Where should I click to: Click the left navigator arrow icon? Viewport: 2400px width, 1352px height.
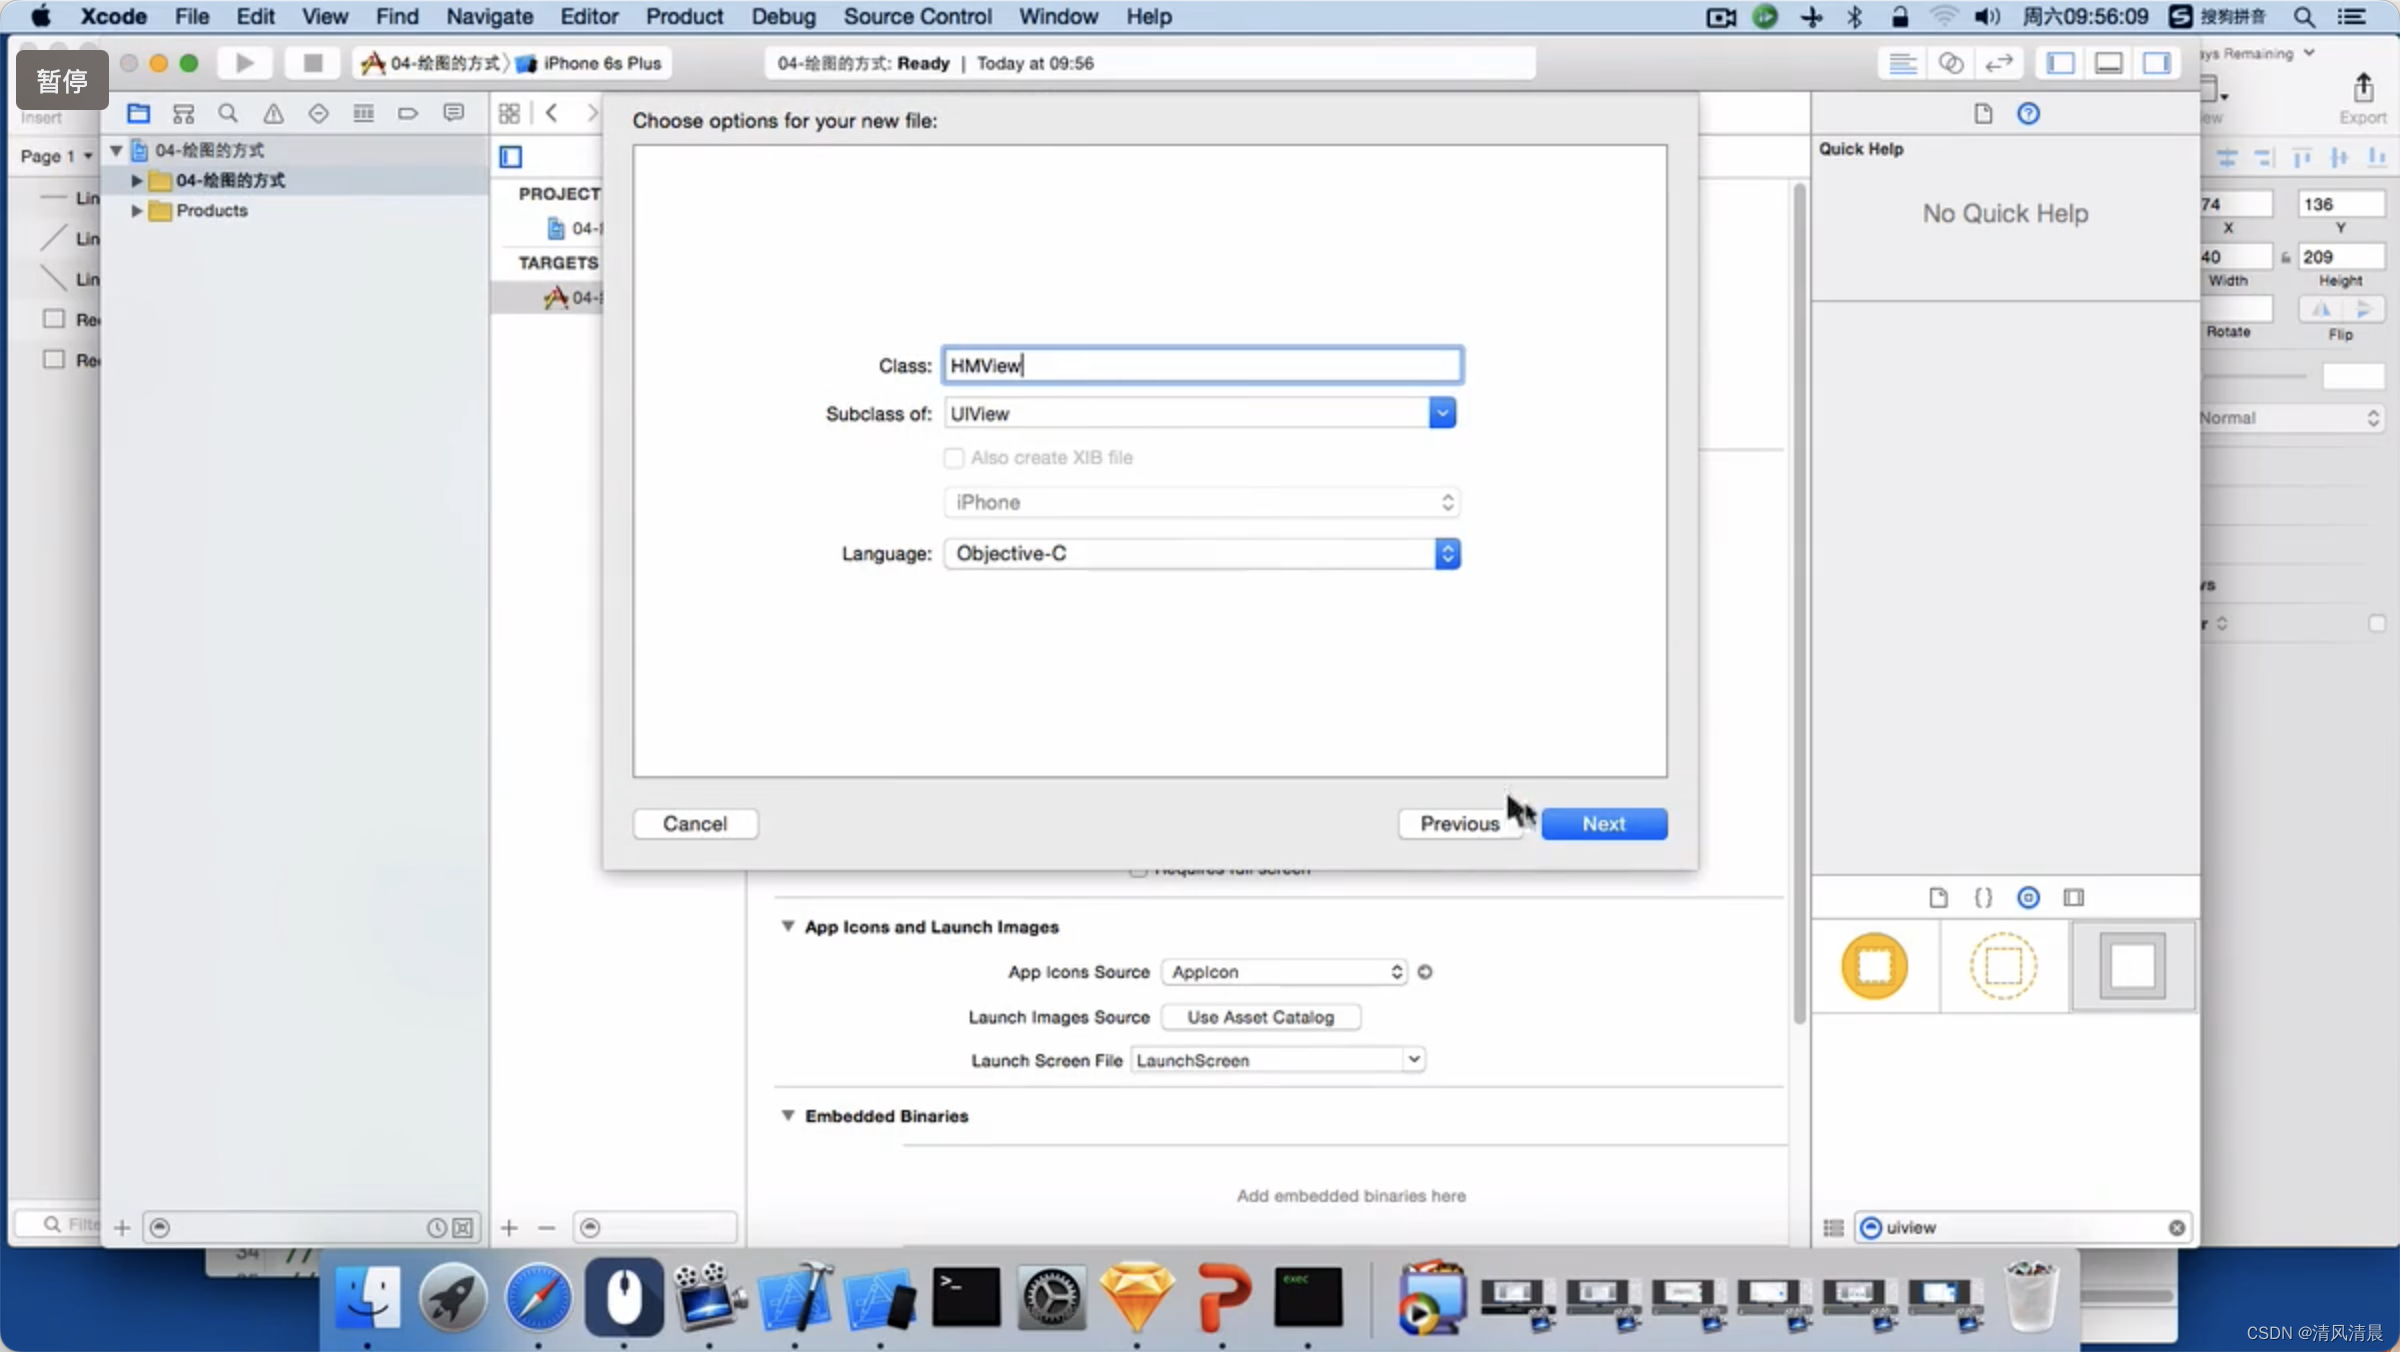click(551, 112)
